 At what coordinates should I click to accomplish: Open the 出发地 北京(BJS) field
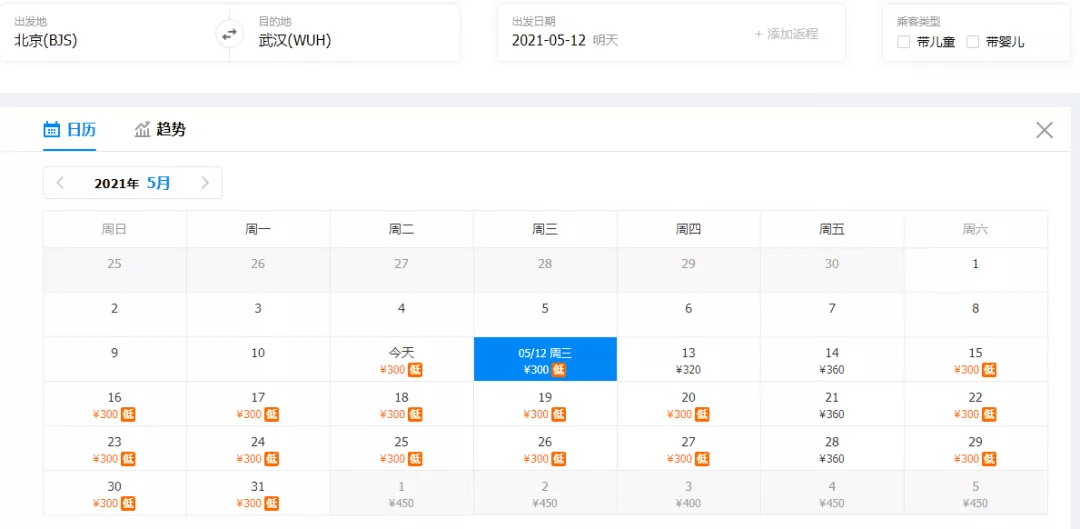(x=114, y=33)
